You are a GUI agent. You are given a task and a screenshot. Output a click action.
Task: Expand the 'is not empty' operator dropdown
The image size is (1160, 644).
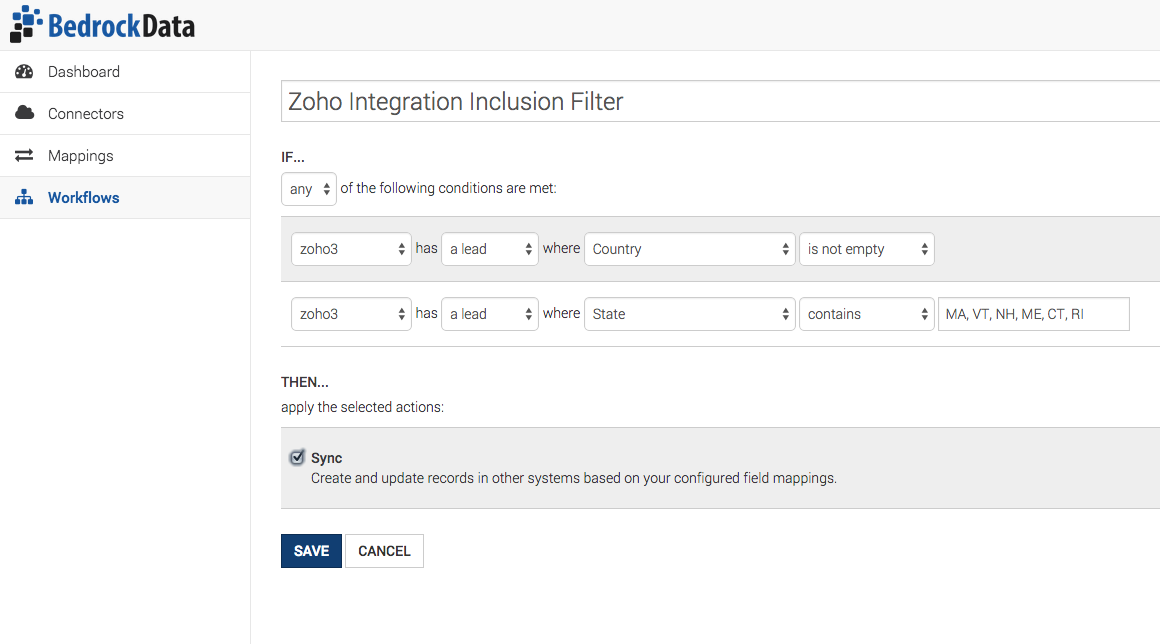[866, 249]
